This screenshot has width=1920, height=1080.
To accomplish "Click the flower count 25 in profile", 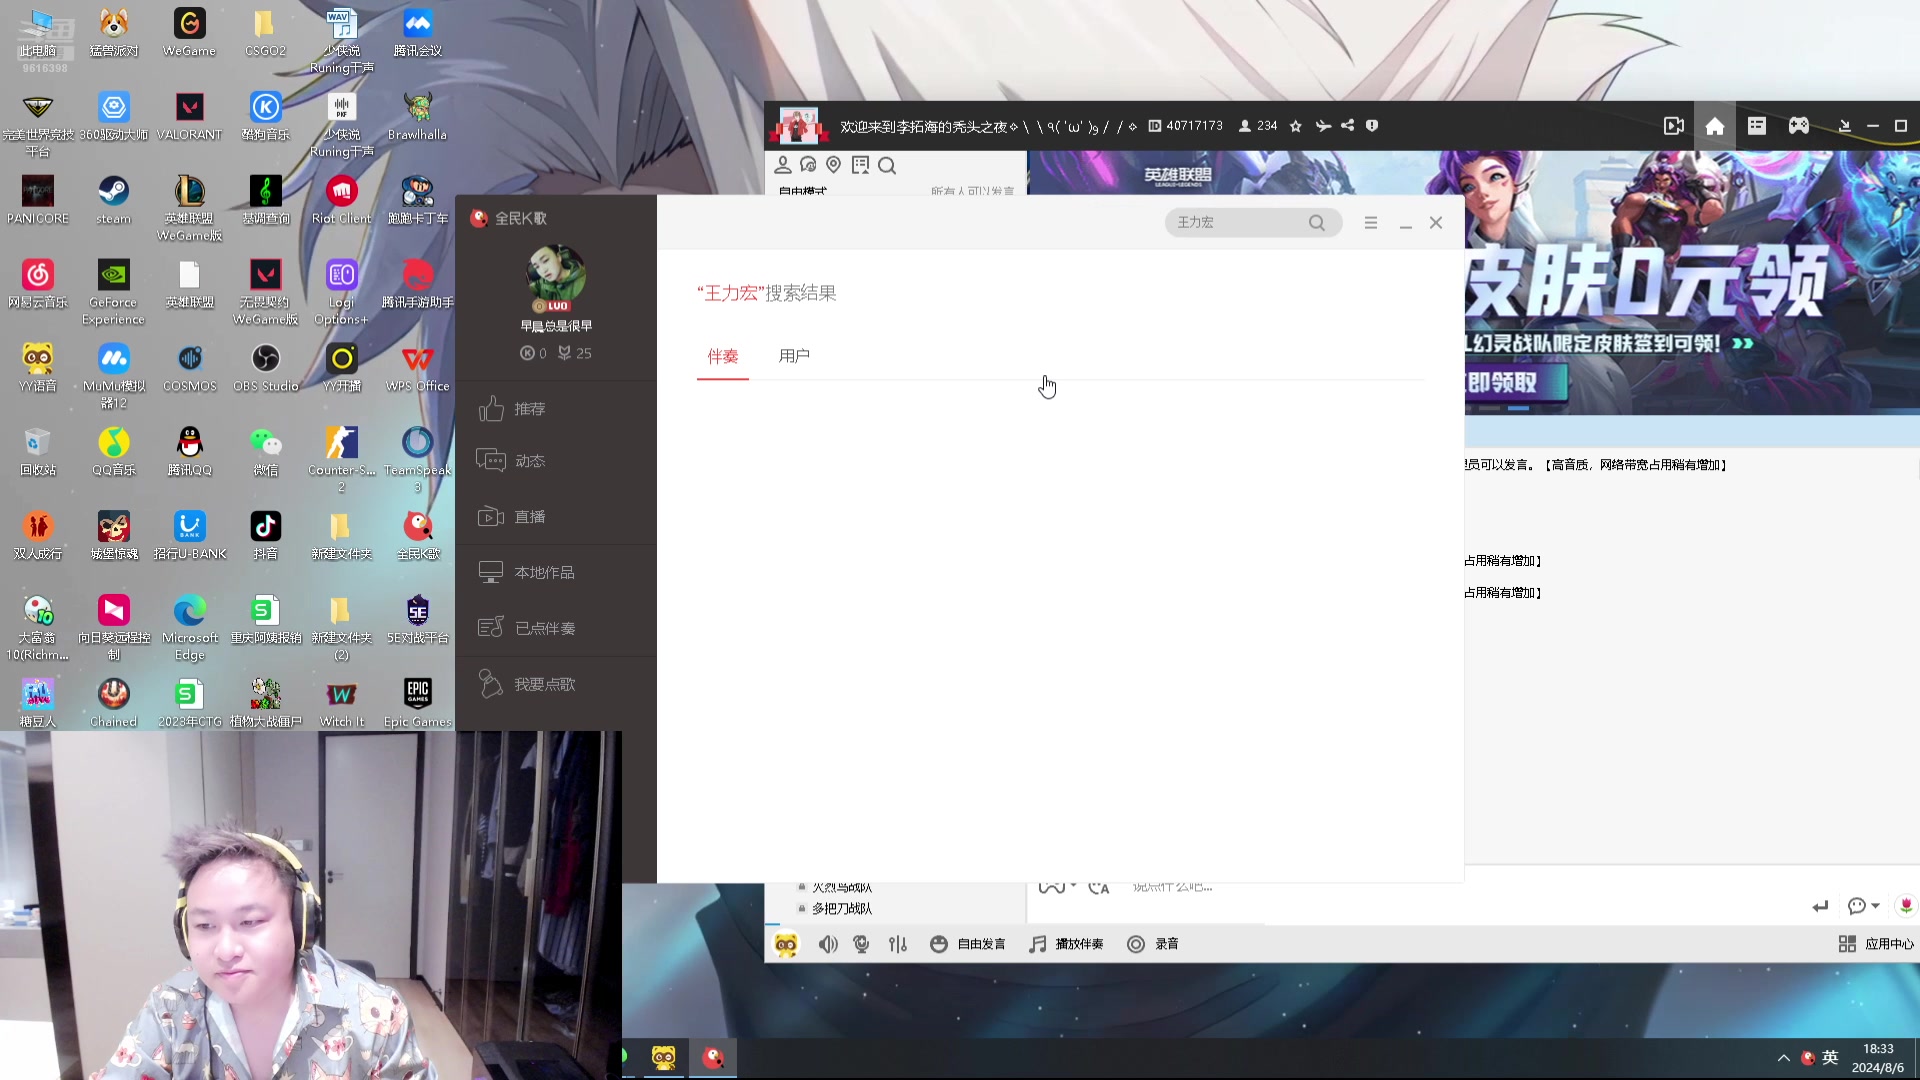I will point(575,353).
